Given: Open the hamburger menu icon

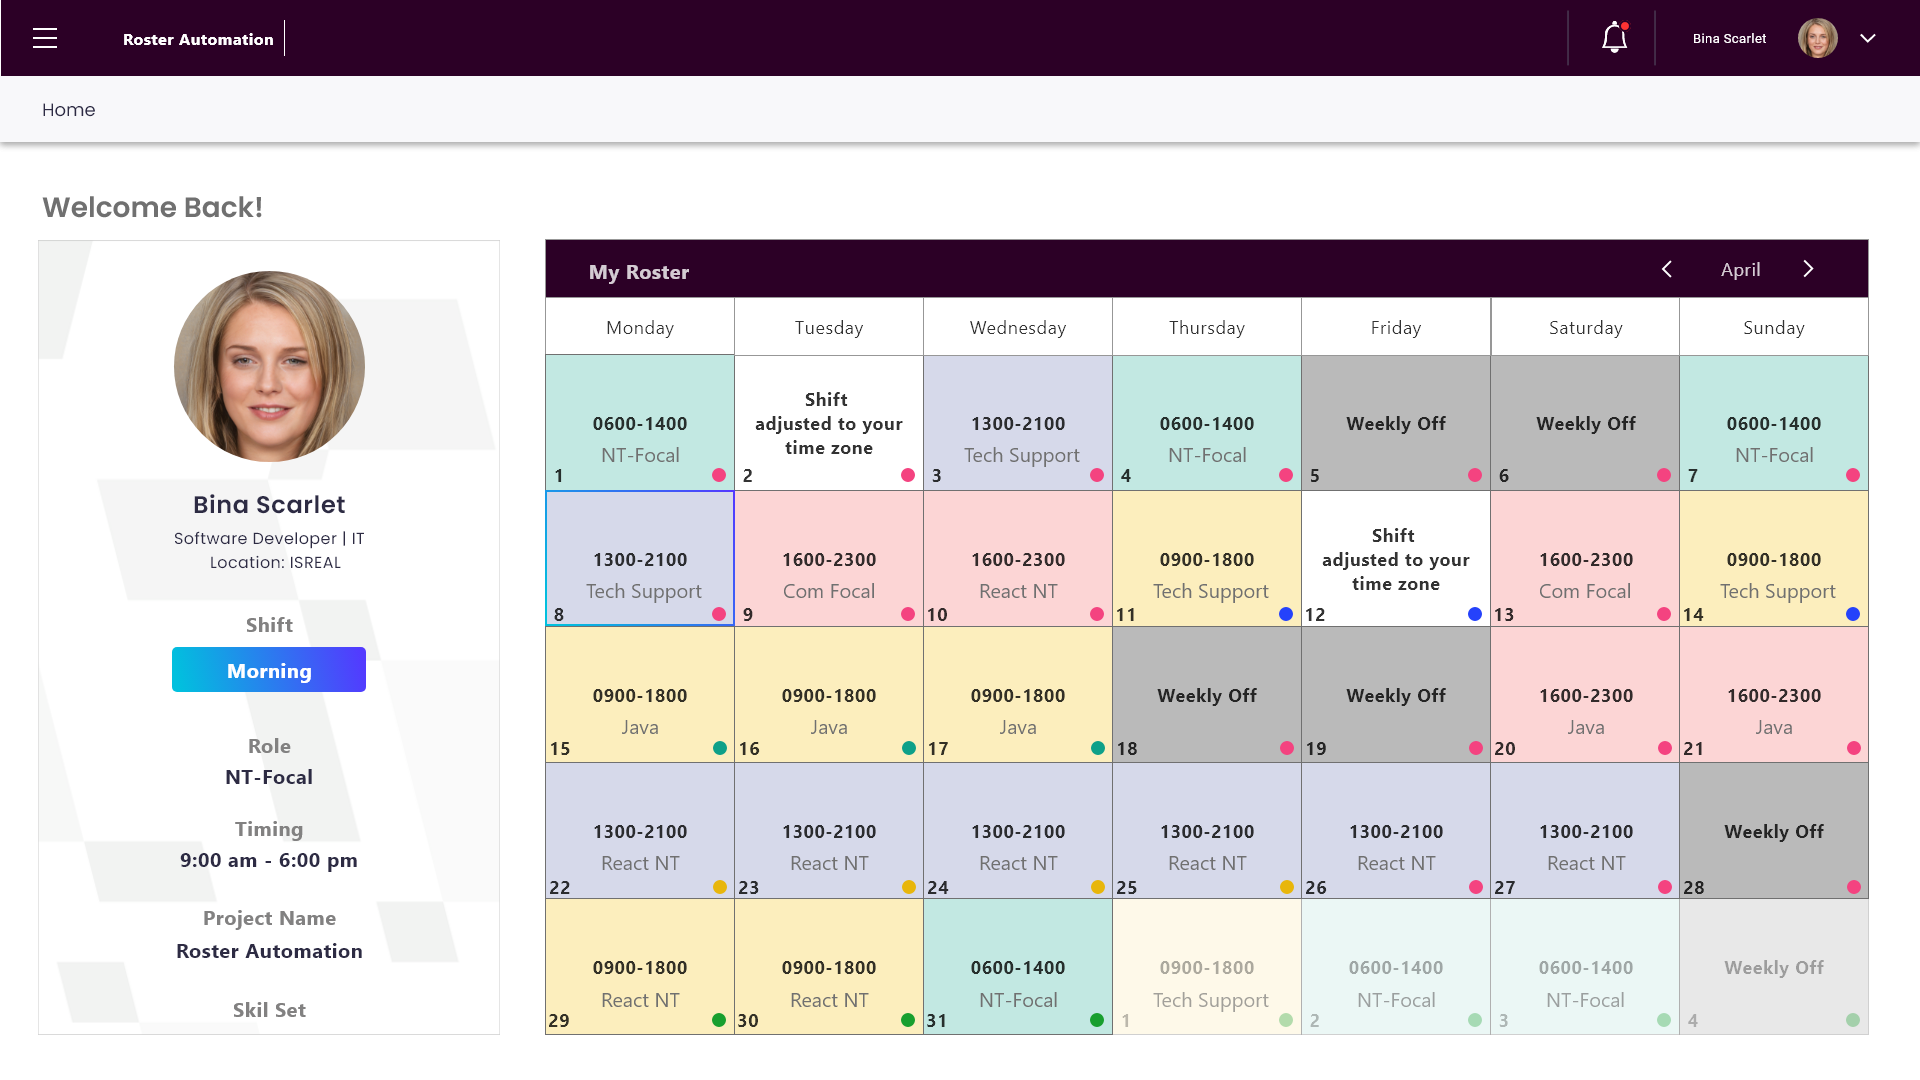Looking at the screenshot, I should pyautogui.click(x=45, y=39).
